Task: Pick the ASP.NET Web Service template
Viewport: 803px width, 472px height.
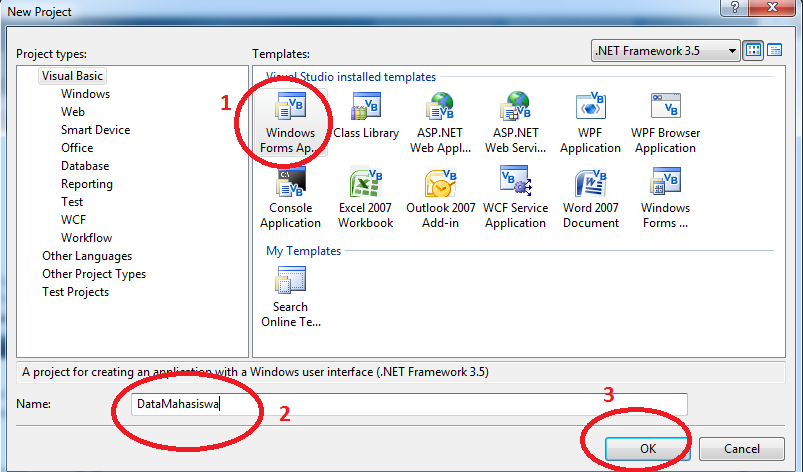Action: (515, 123)
